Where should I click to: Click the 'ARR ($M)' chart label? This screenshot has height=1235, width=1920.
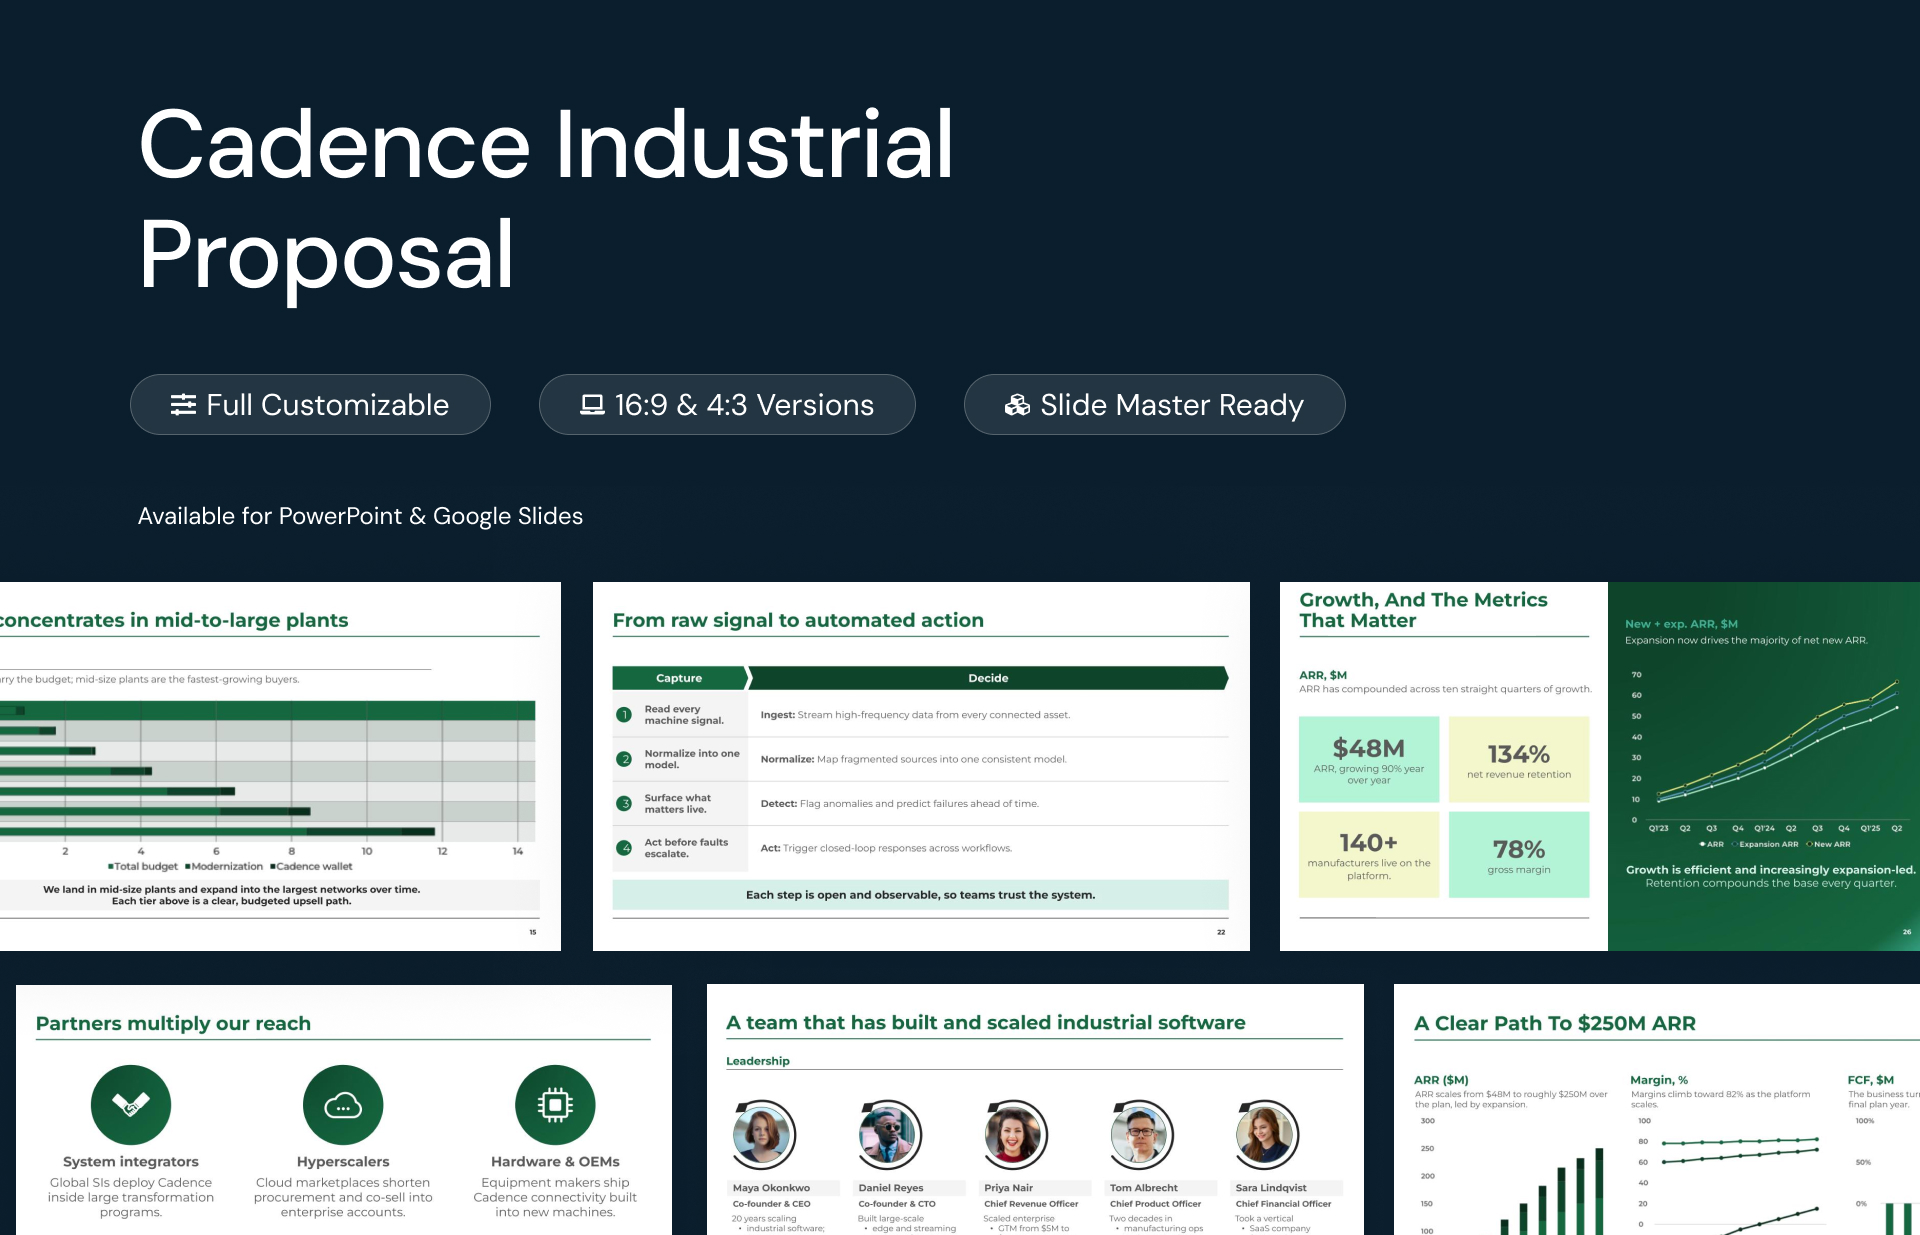tap(1441, 1080)
